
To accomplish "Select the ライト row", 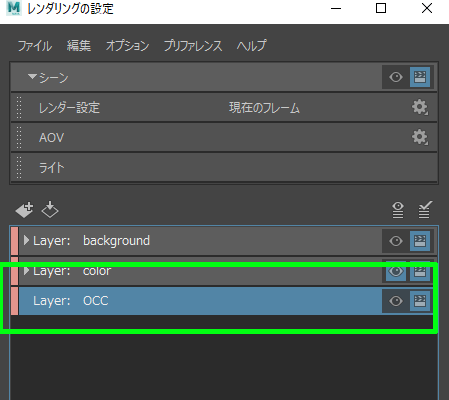I will [x=224, y=167].
